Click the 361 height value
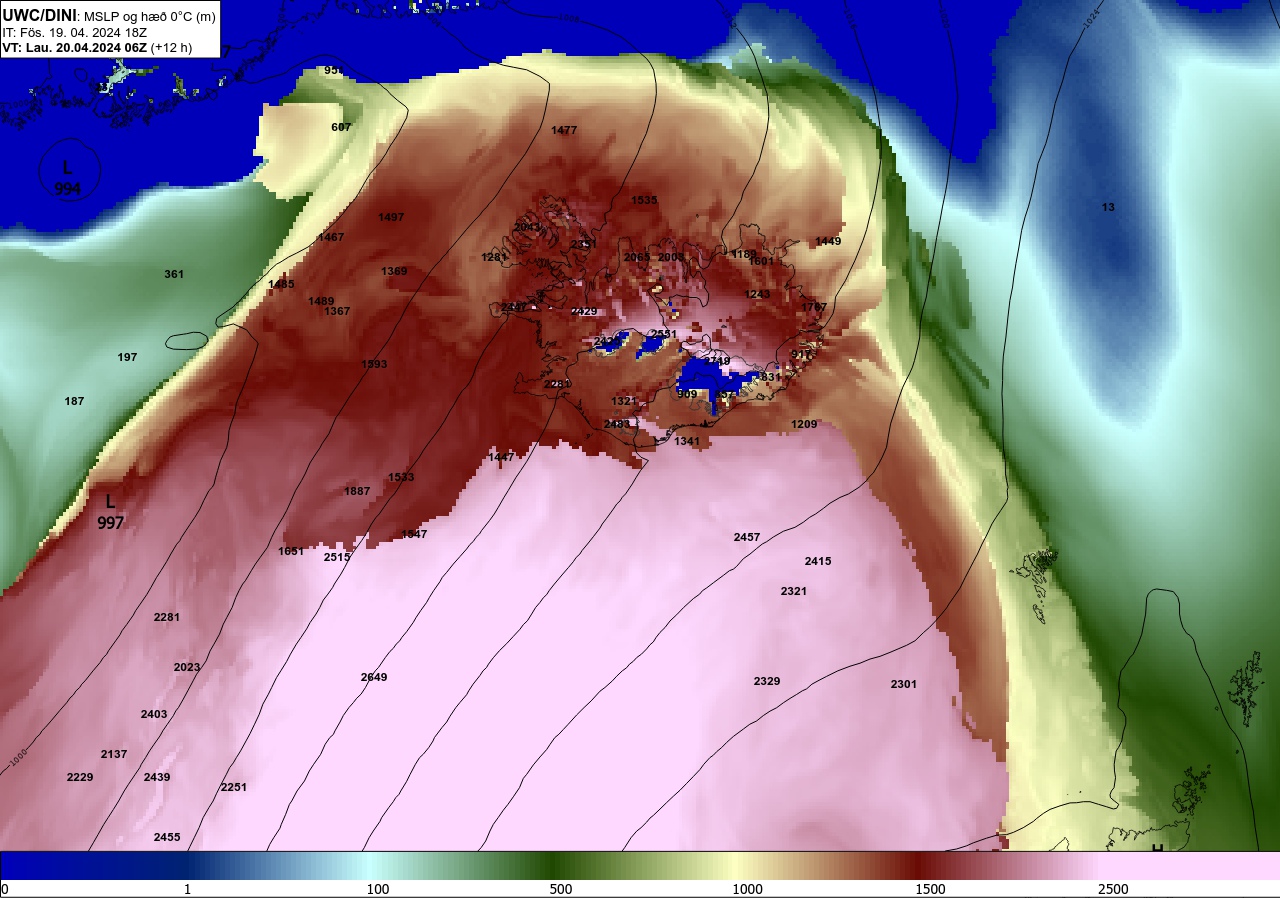This screenshot has width=1280, height=898. [174, 274]
